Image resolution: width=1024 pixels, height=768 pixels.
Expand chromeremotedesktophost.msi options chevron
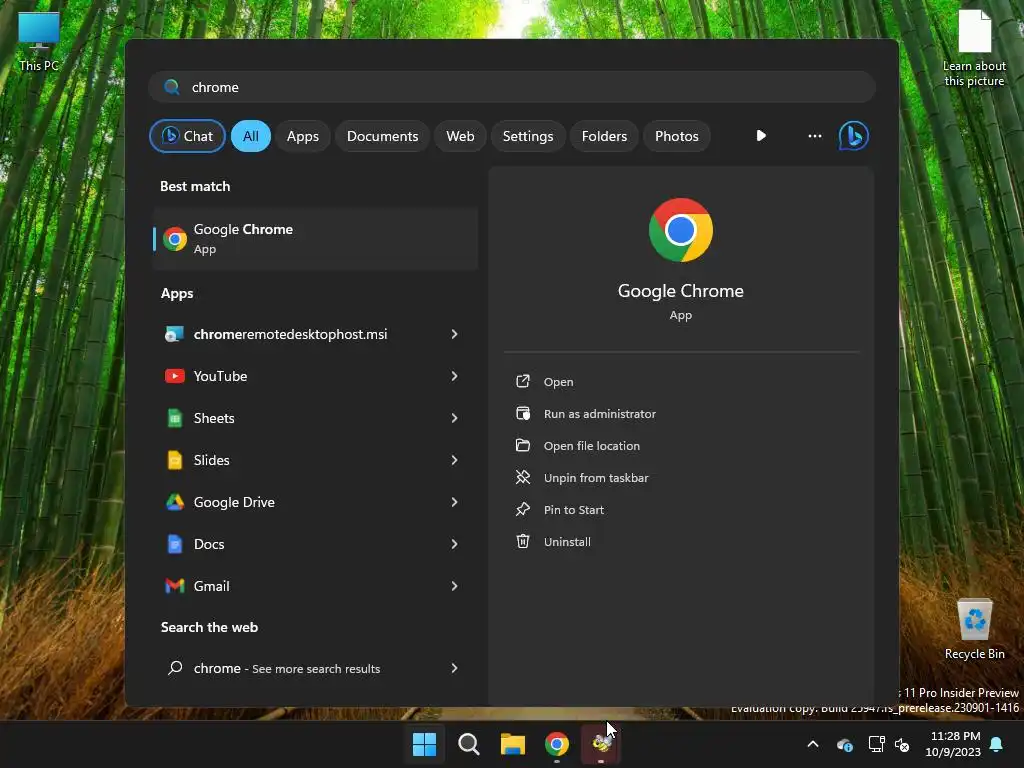[455, 334]
